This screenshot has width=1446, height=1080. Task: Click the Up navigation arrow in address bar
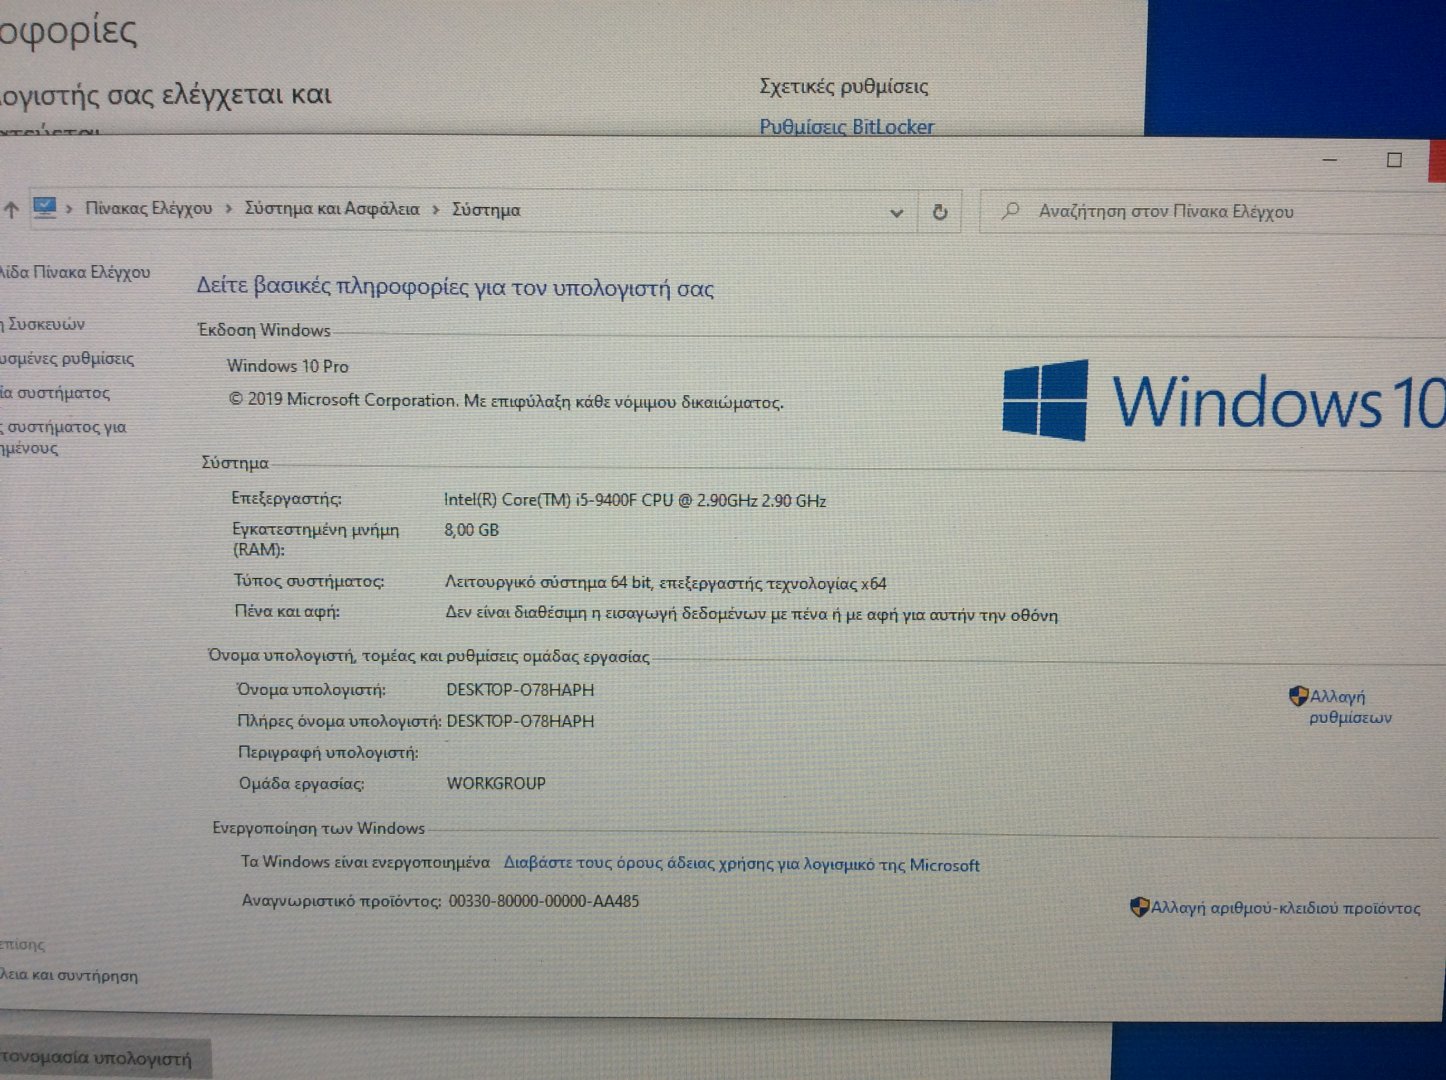11,210
